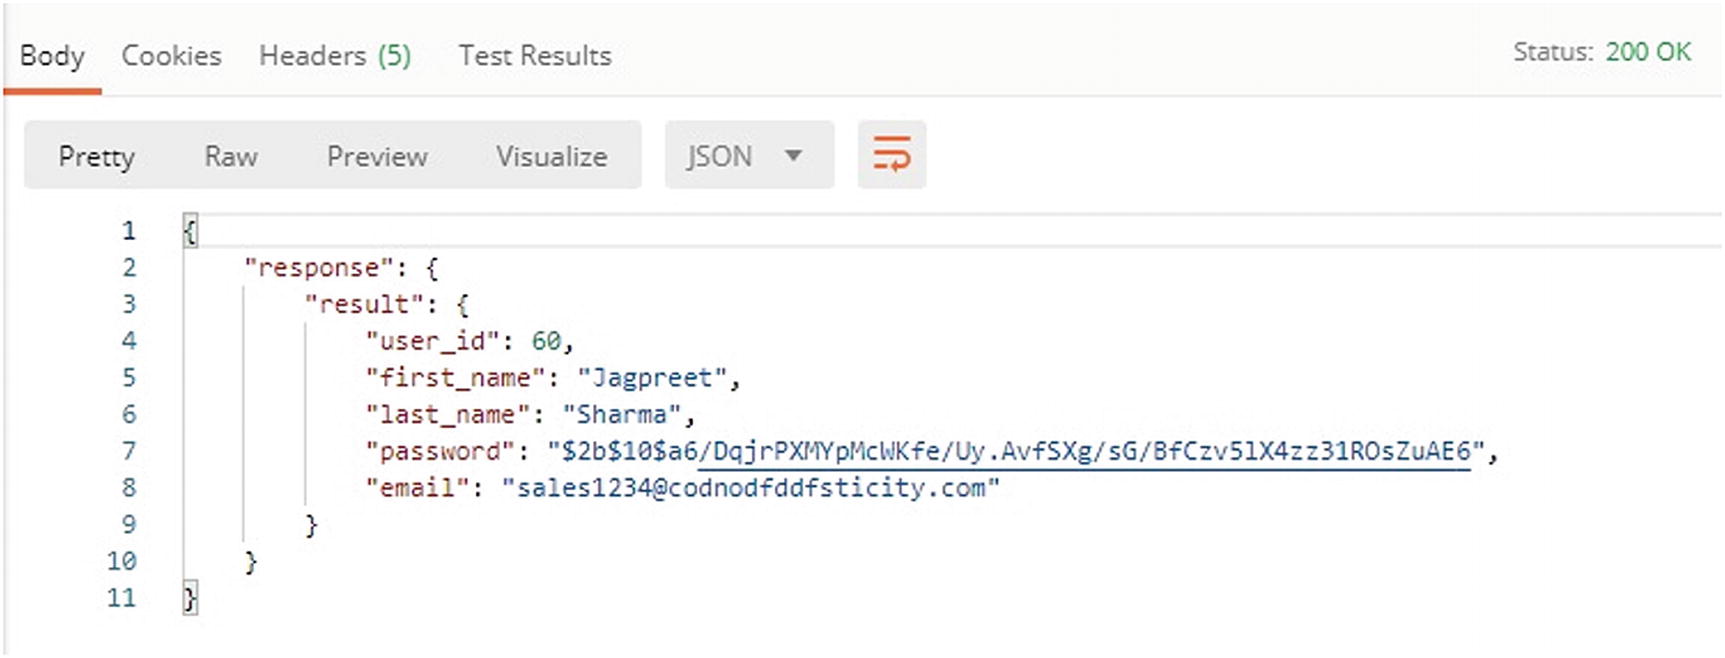Open the JSON format dropdown
1725x658 pixels.
click(x=748, y=156)
